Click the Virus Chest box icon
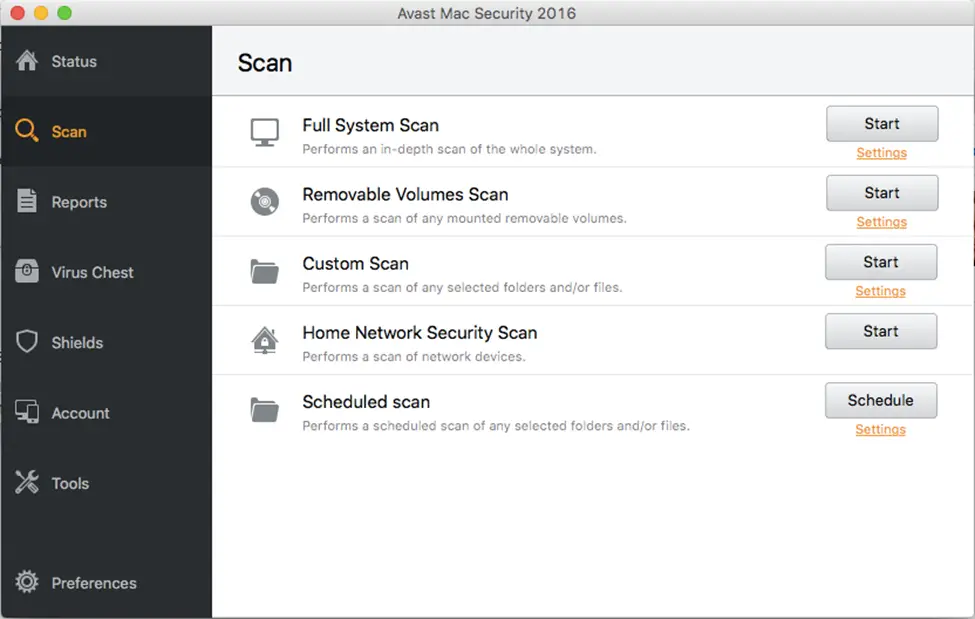The image size is (975, 619). click(27, 271)
